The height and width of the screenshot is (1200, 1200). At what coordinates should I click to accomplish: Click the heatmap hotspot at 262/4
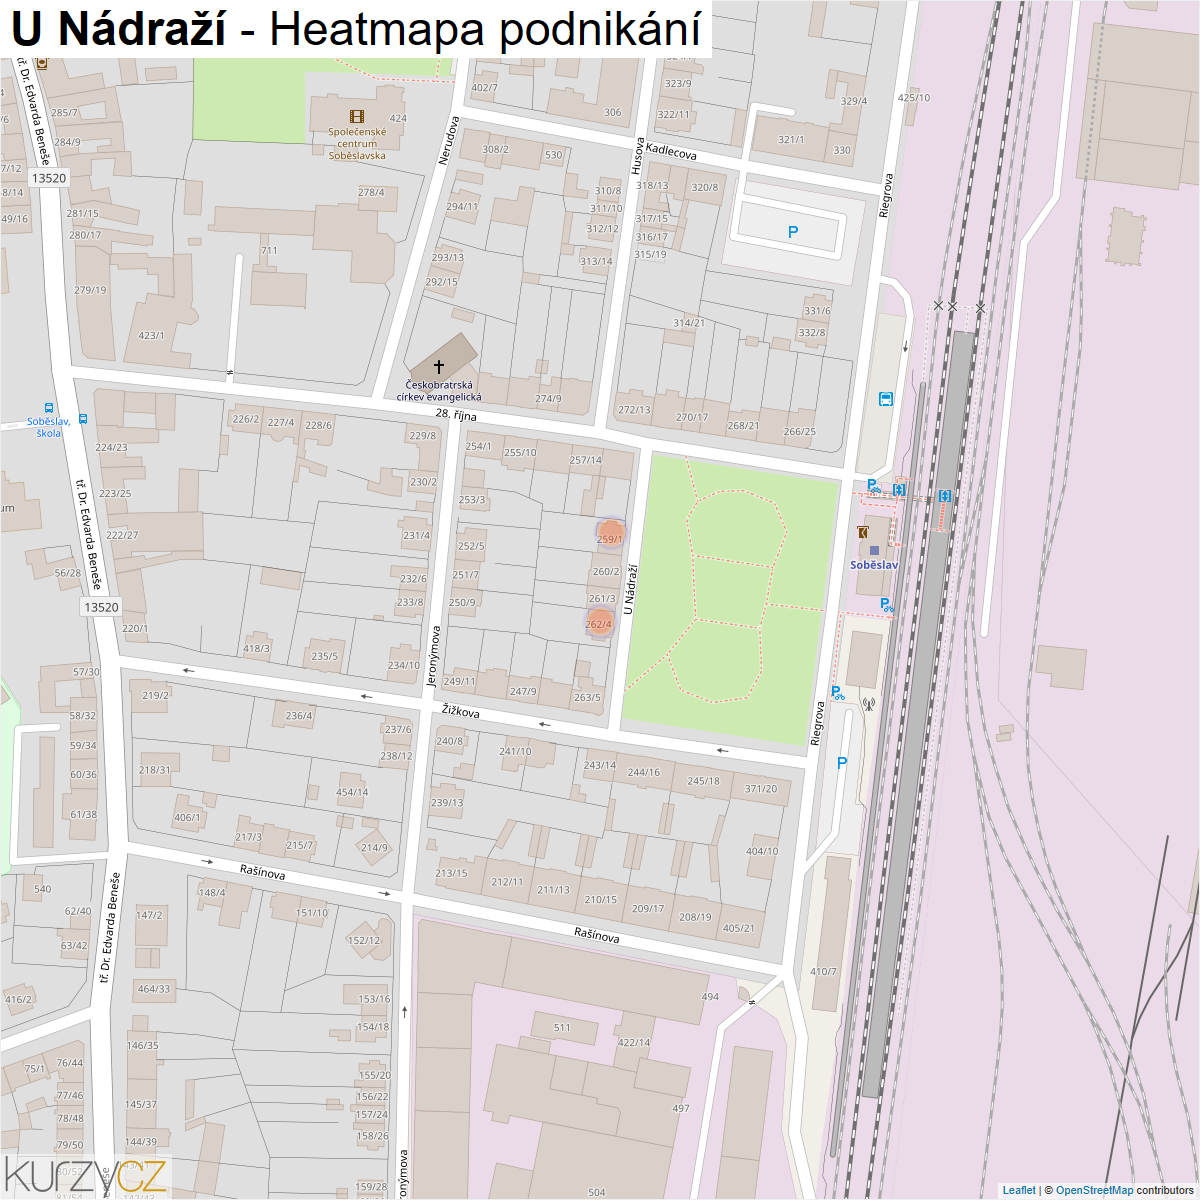coord(599,622)
